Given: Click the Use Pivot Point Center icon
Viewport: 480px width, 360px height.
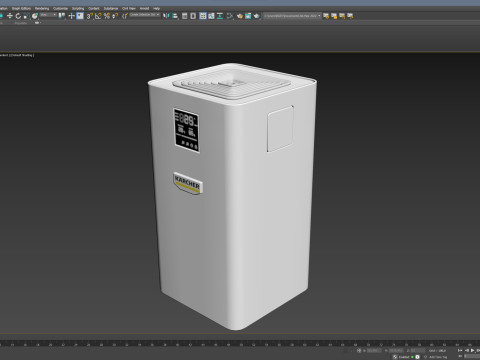Looking at the screenshot, I should (x=62, y=16).
